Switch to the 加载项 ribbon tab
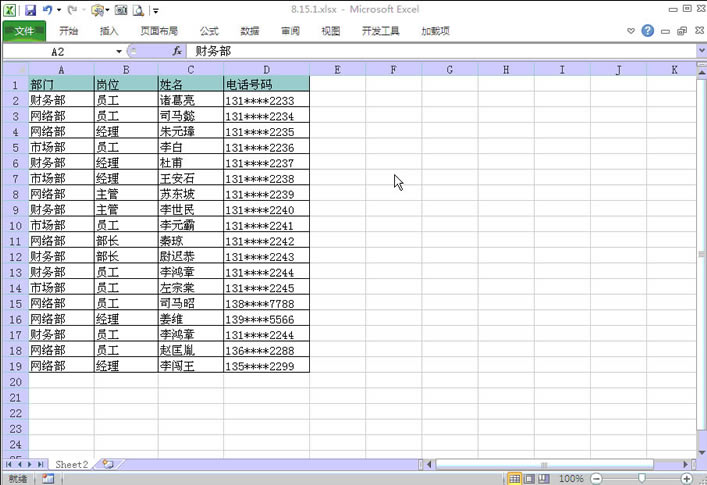This screenshot has width=707, height=485. (x=436, y=31)
